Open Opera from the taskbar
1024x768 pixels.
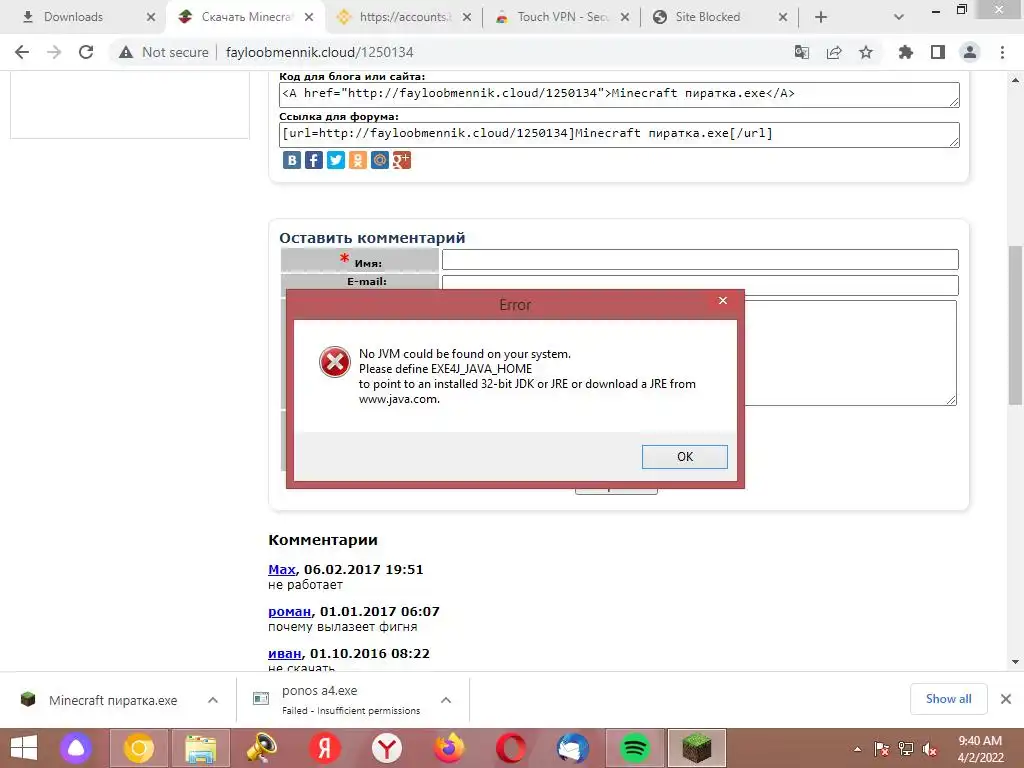(x=511, y=748)
